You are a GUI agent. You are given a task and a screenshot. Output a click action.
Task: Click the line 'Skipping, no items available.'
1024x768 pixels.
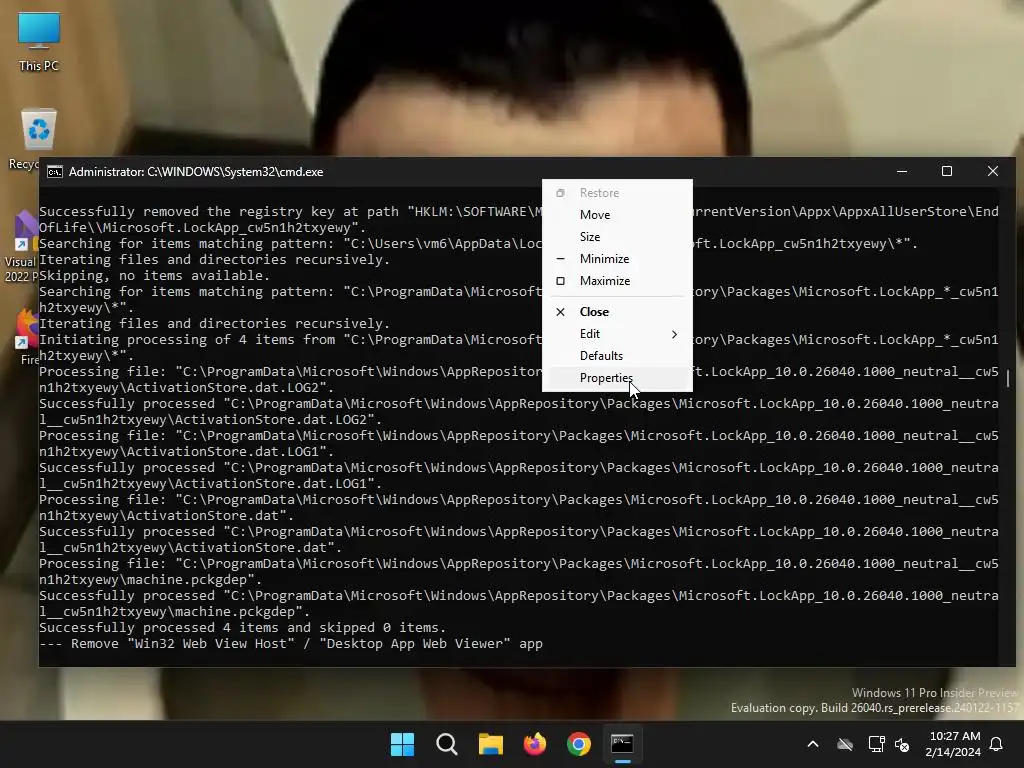click(x=154, y=276)
